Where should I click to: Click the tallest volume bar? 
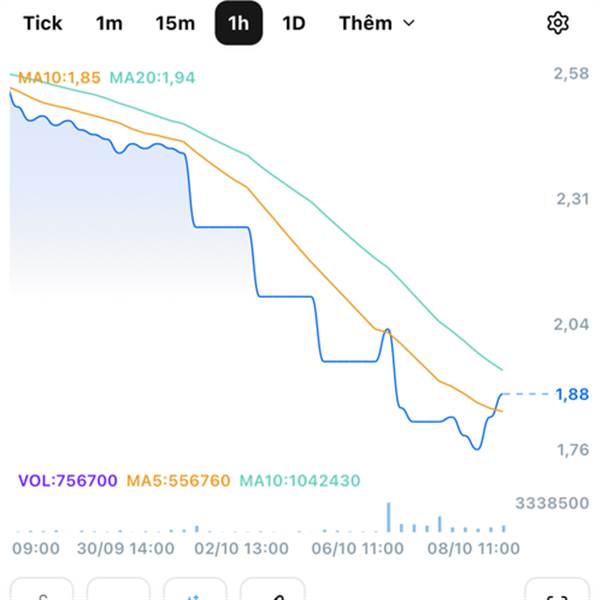pos(388,516)
